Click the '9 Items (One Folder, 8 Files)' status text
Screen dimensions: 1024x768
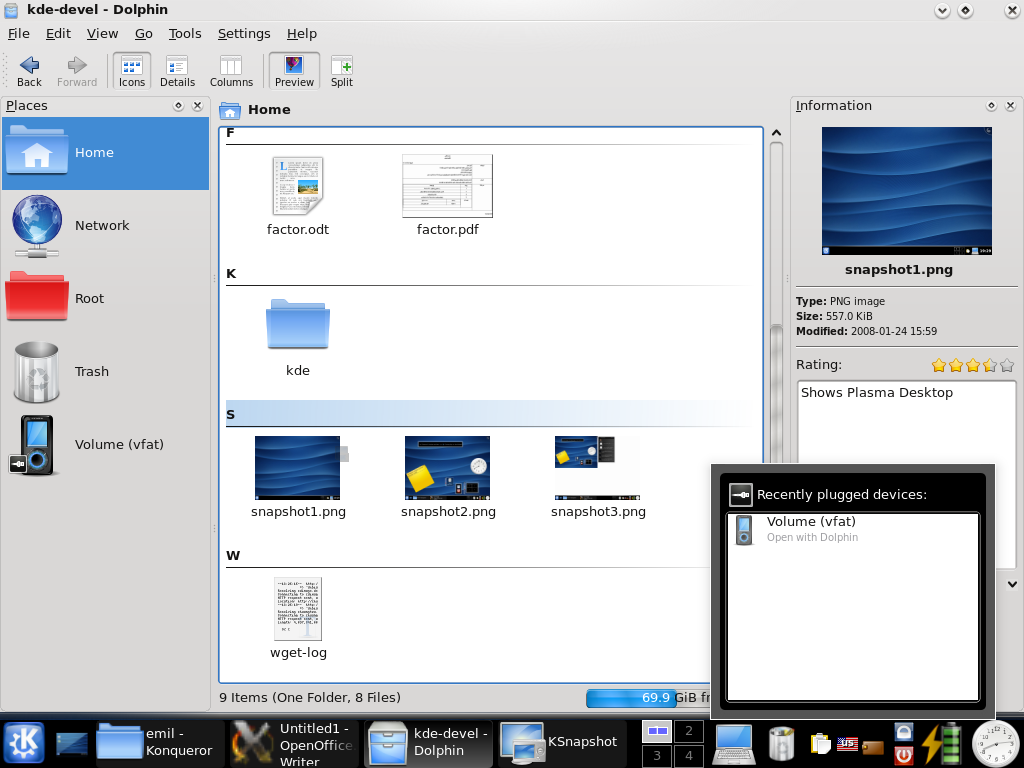310,698
